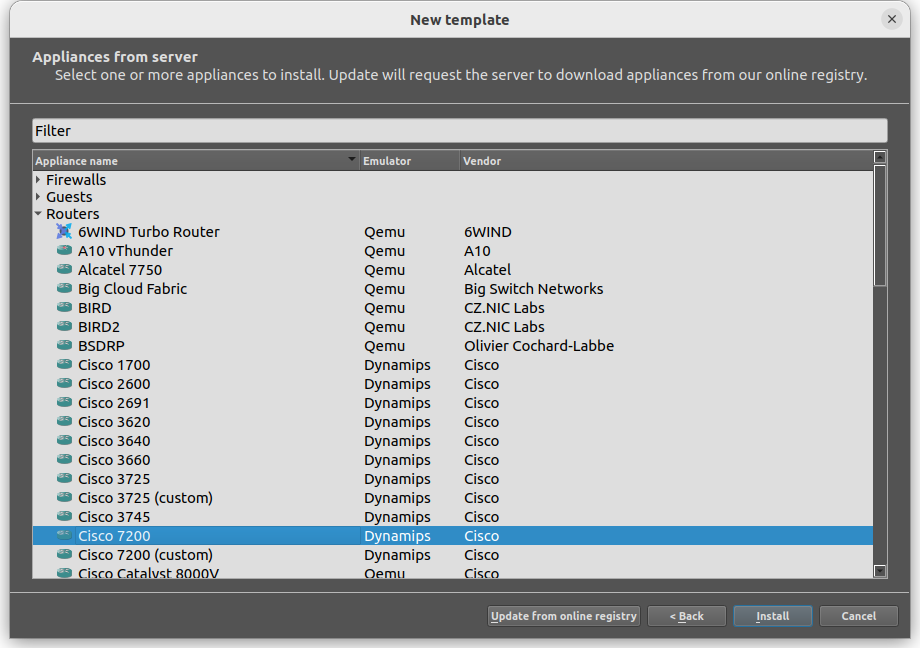Cancel the New template dialog
Viewport: 920px width, 648px height.
(x=858, y=616)
